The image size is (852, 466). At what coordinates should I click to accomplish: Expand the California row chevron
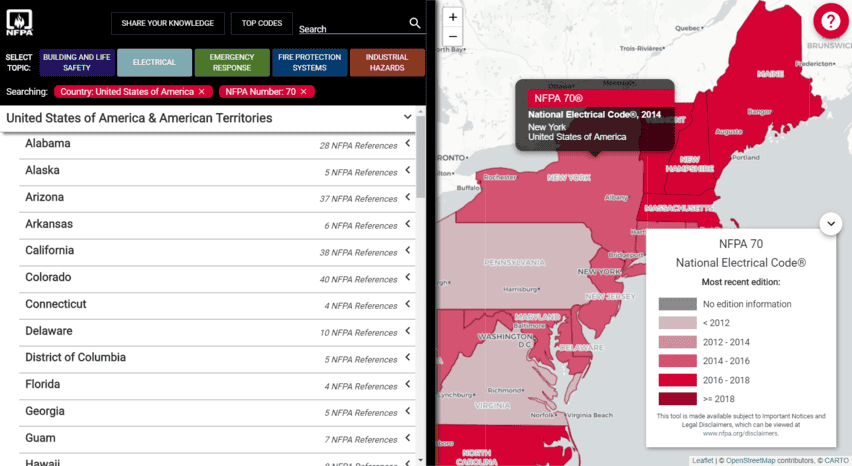coord(408,250)
